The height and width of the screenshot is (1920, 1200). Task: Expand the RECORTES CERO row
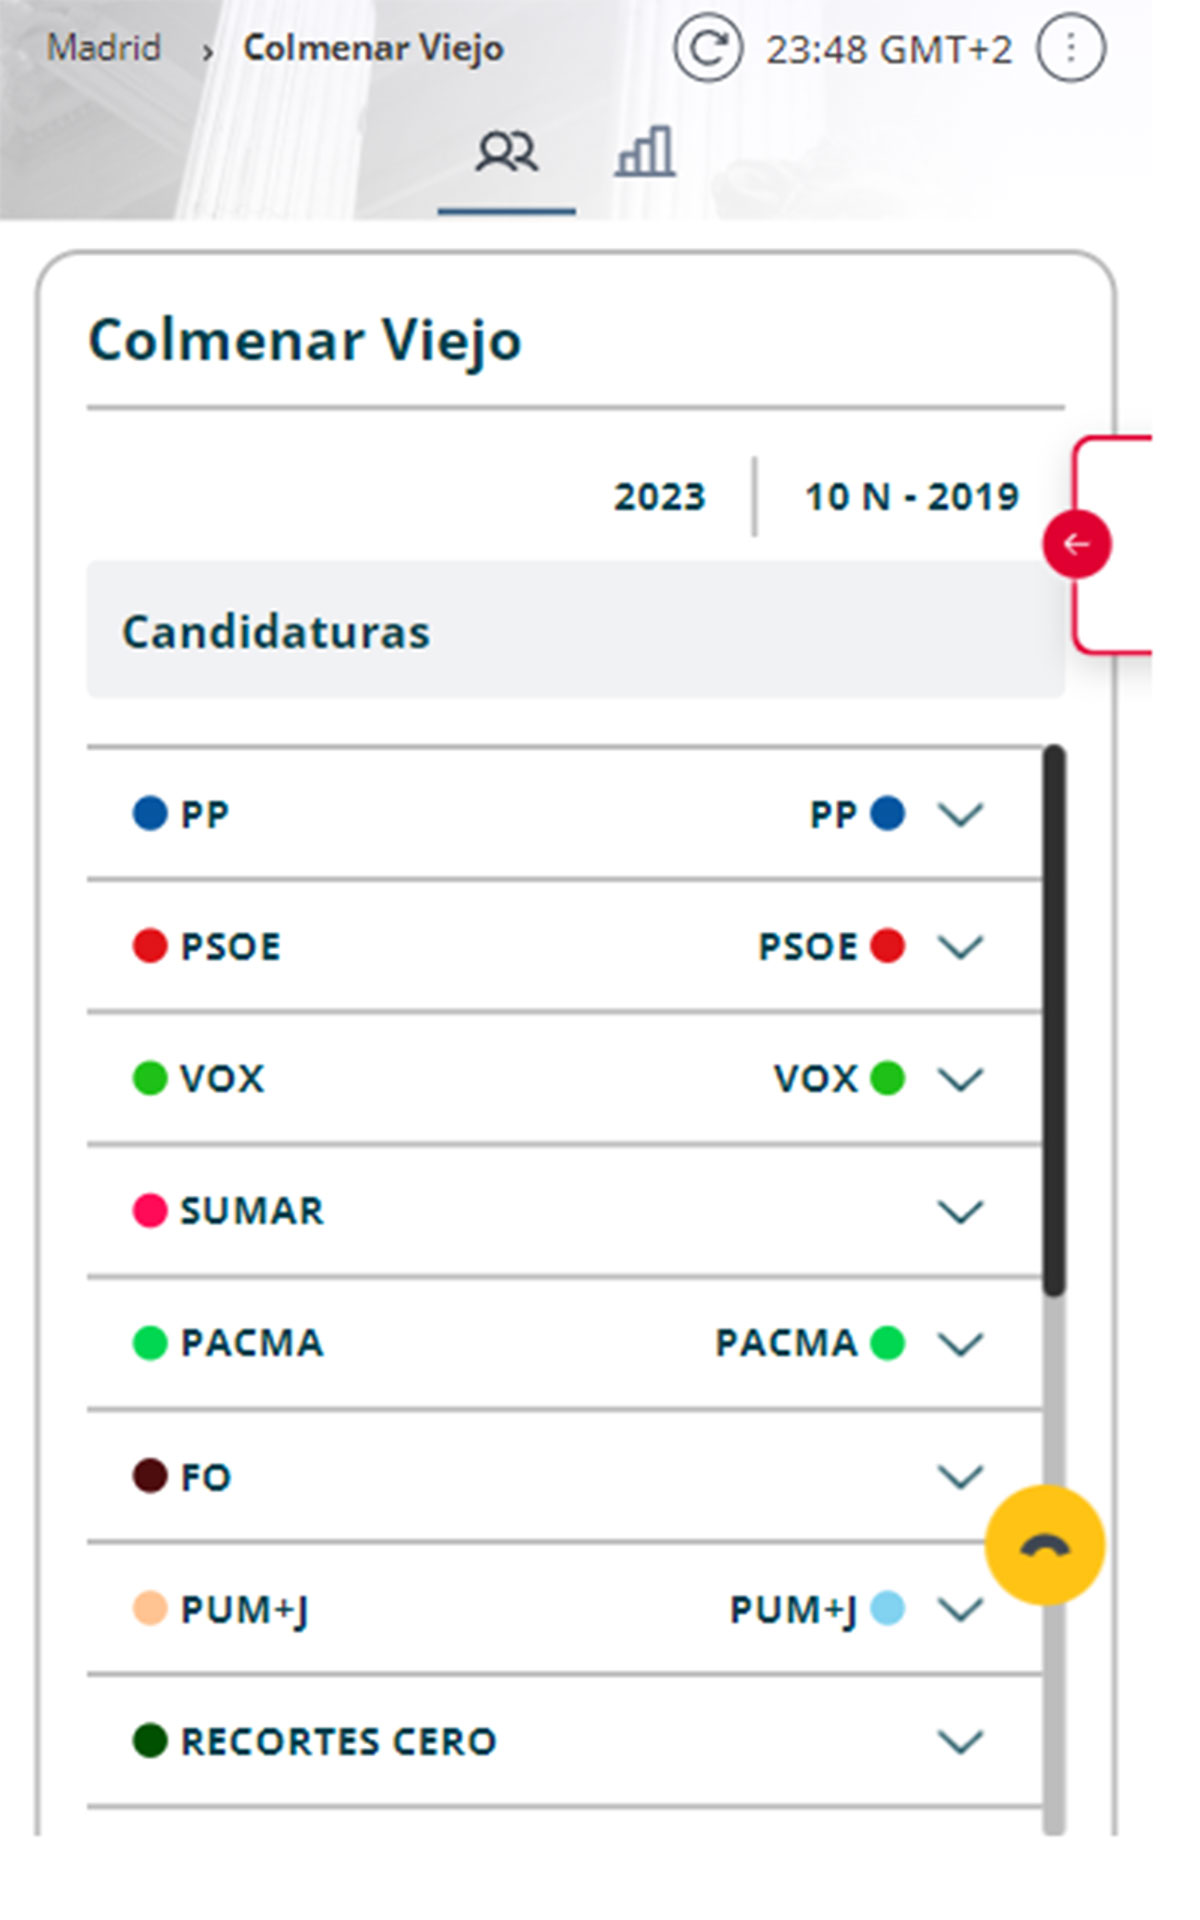(x=960, y=1742)
